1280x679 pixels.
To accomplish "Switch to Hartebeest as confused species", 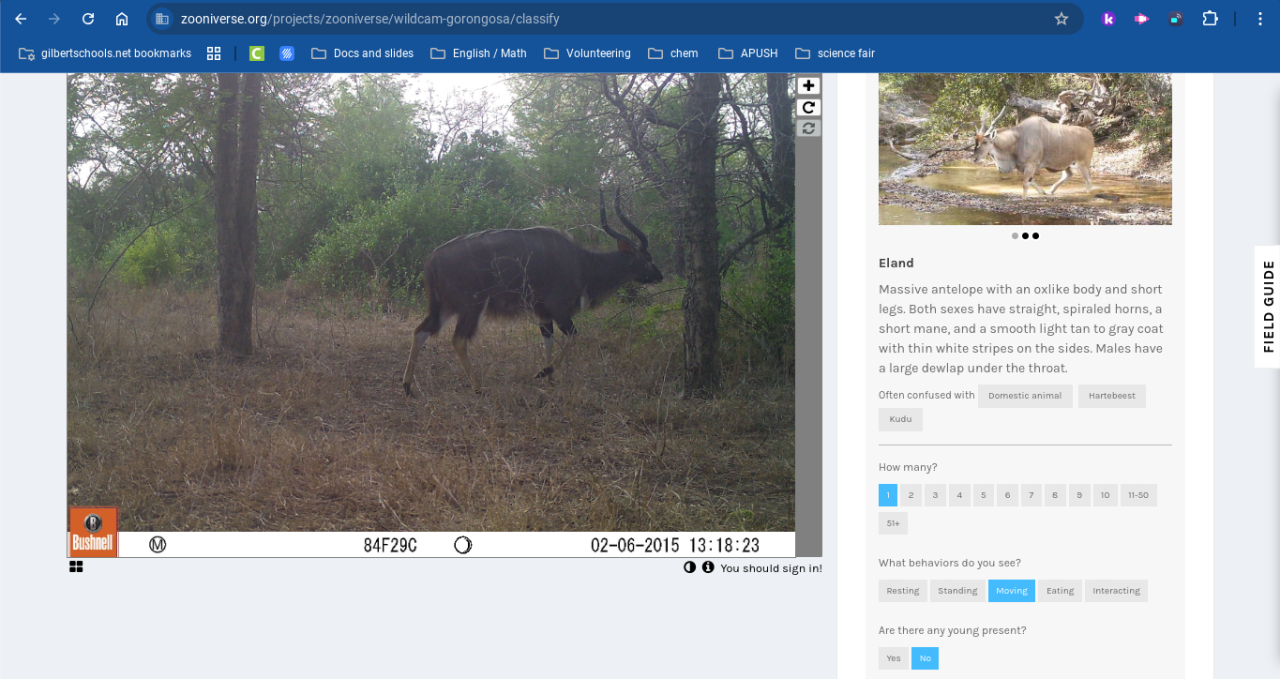I will point(1112,396).
